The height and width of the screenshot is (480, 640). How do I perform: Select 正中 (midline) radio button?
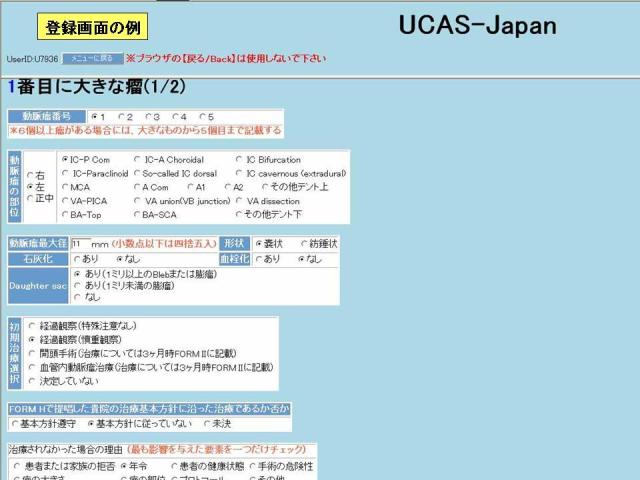[x=29, y=198]
